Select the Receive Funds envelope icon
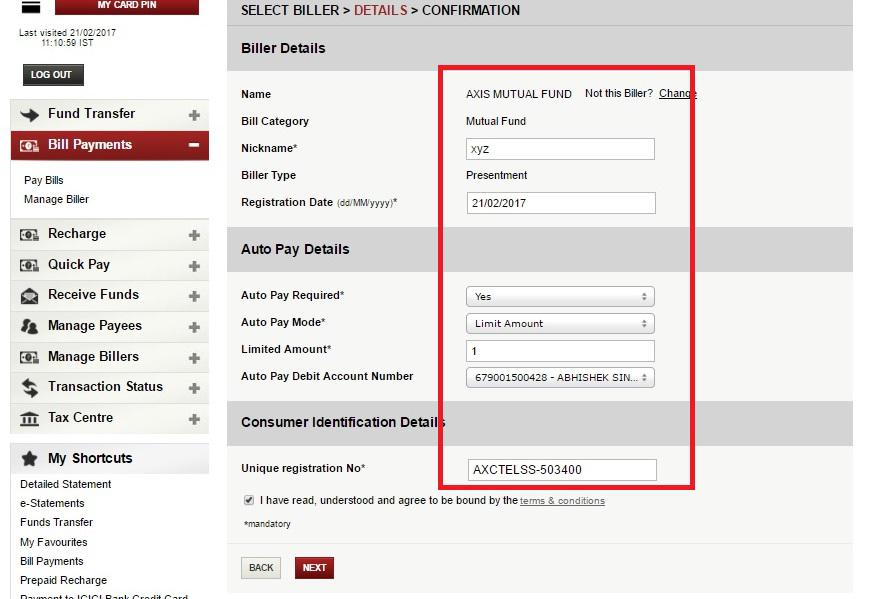Viewport: 877px width, 599px height. 30,295
